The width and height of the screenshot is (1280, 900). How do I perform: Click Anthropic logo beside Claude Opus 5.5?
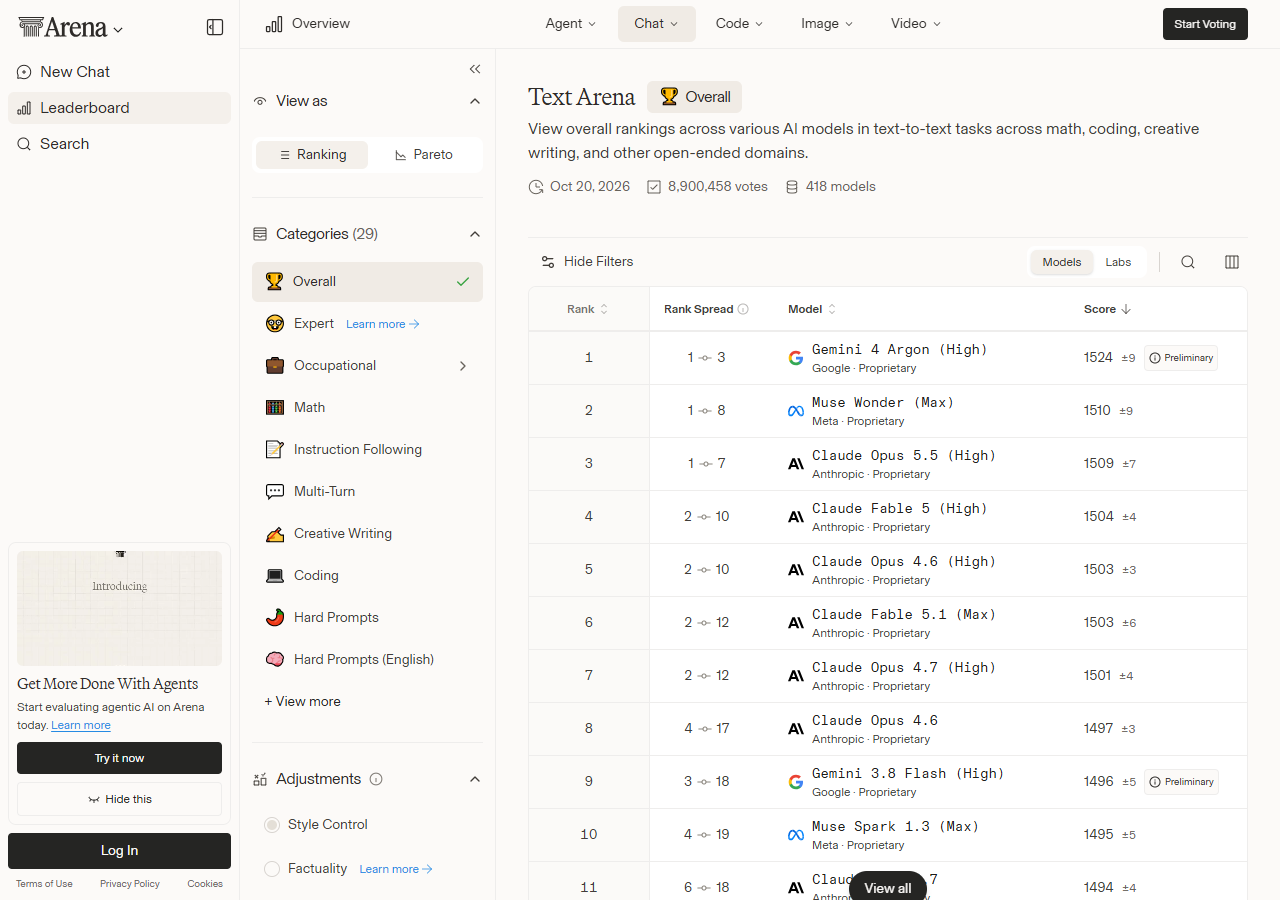point(796,464)
